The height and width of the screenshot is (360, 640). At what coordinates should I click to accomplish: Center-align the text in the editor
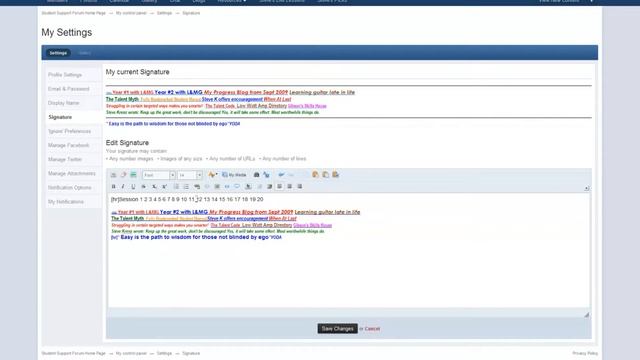click(289, 187)
